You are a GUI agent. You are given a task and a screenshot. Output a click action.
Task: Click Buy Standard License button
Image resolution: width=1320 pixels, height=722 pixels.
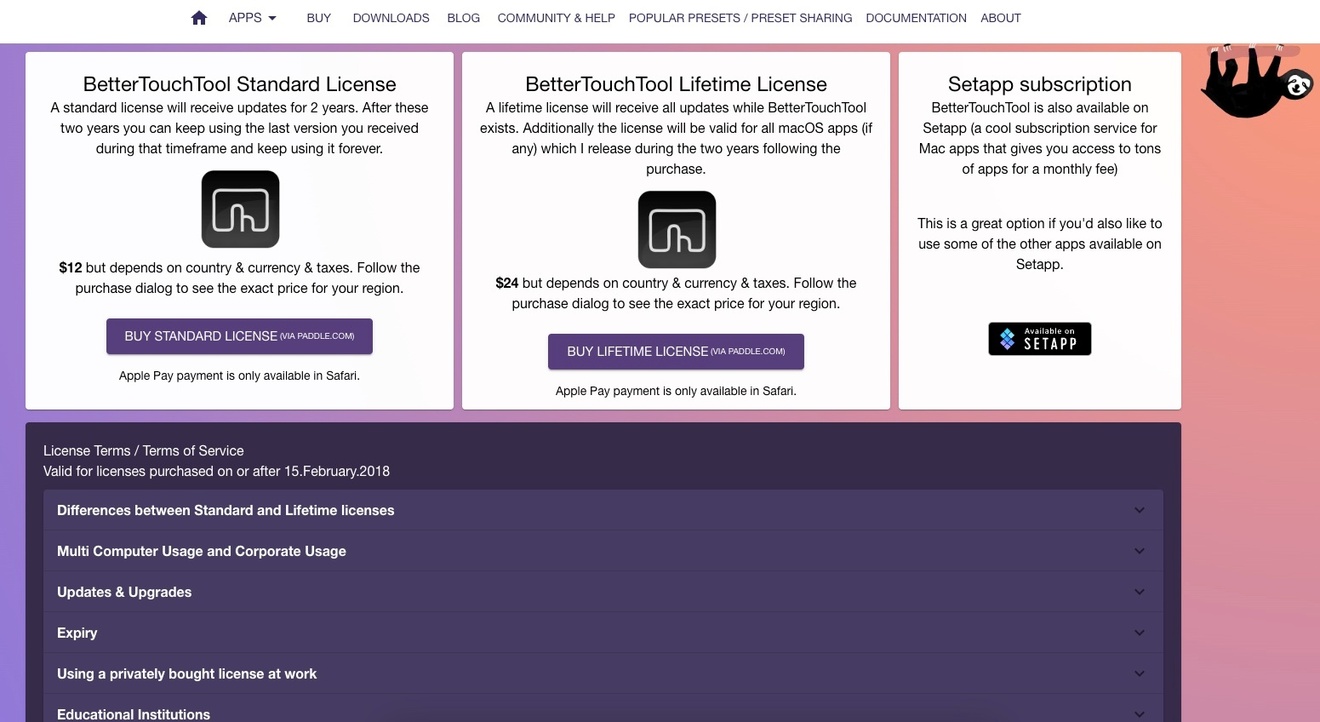coord(240,336)
